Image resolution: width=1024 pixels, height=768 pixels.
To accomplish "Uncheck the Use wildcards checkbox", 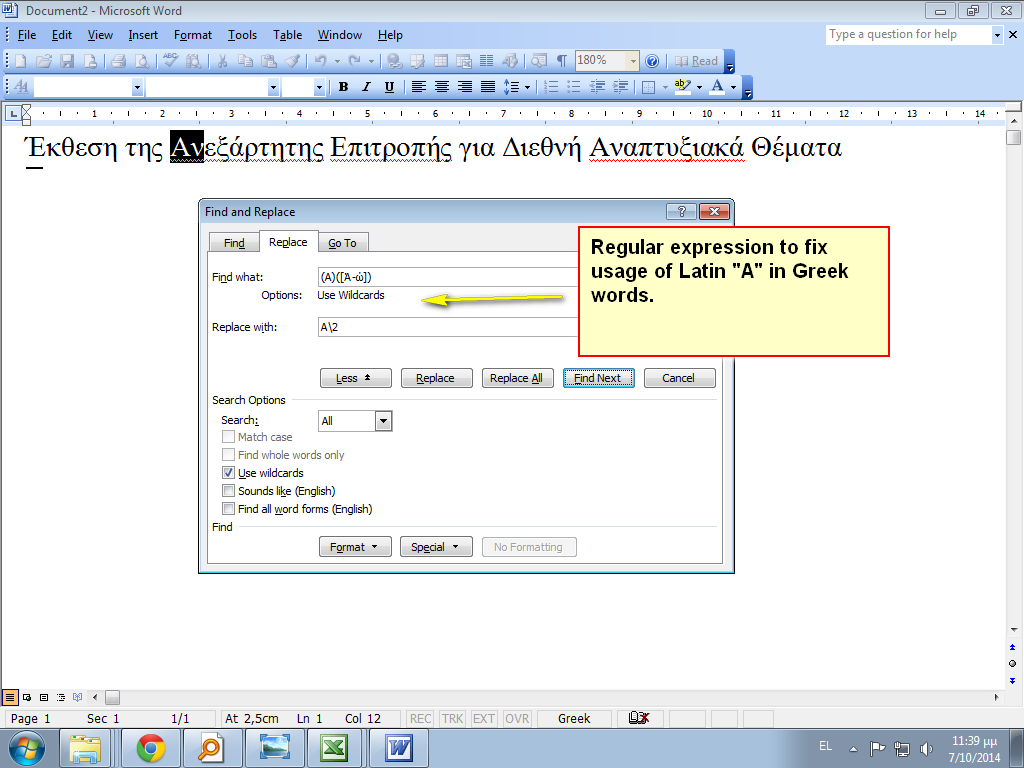I will pos(228,473).
